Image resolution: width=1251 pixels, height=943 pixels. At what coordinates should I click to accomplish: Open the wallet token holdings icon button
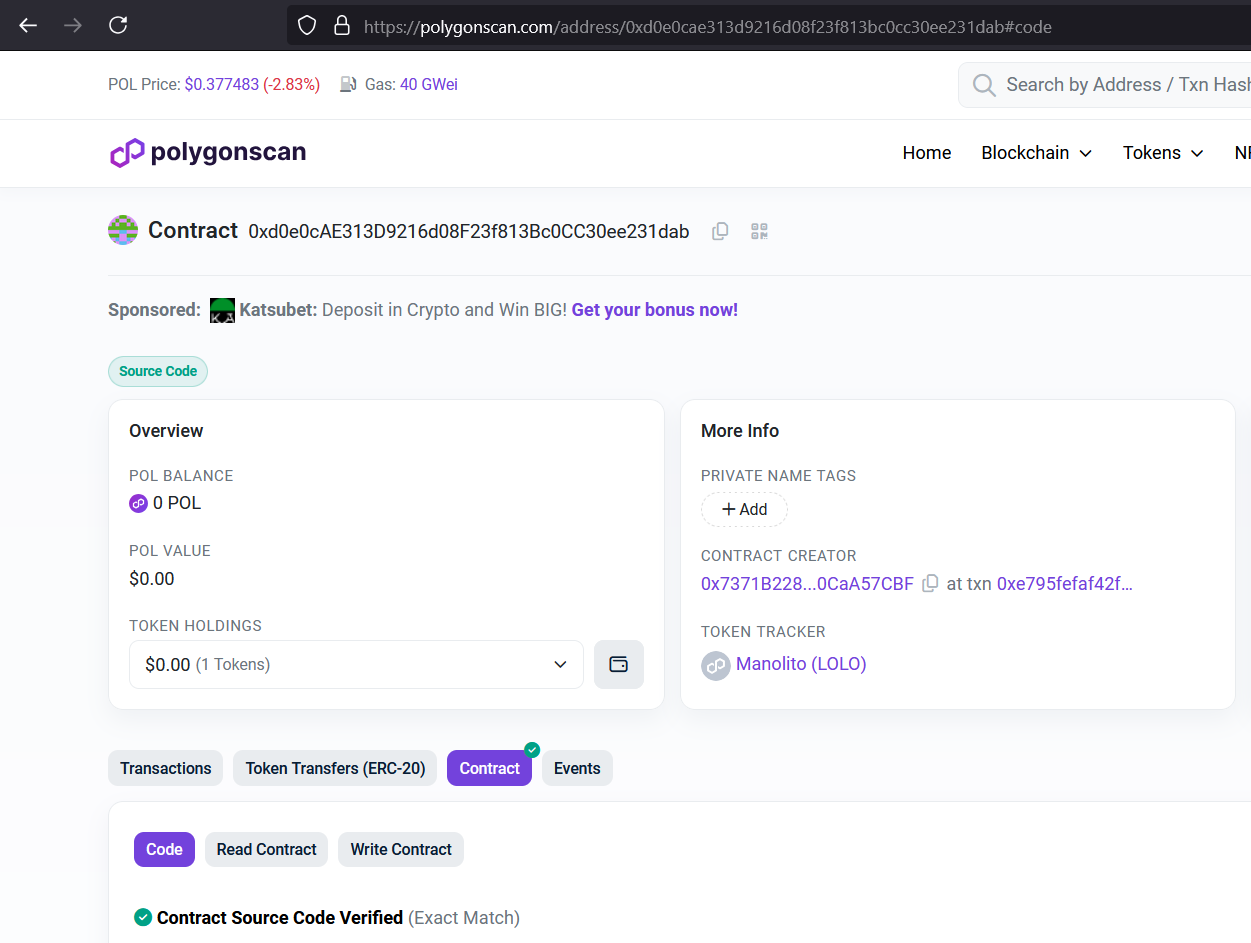click(x=618, y=665)
